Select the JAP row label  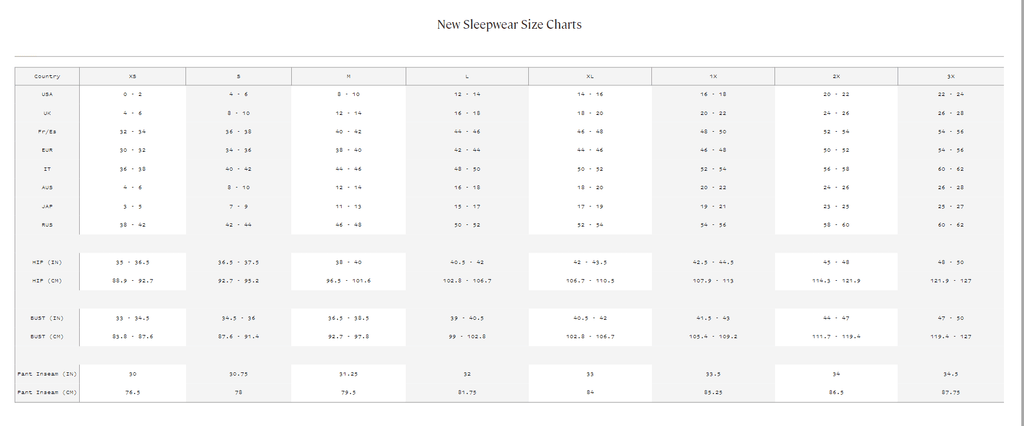pos(47,206)
